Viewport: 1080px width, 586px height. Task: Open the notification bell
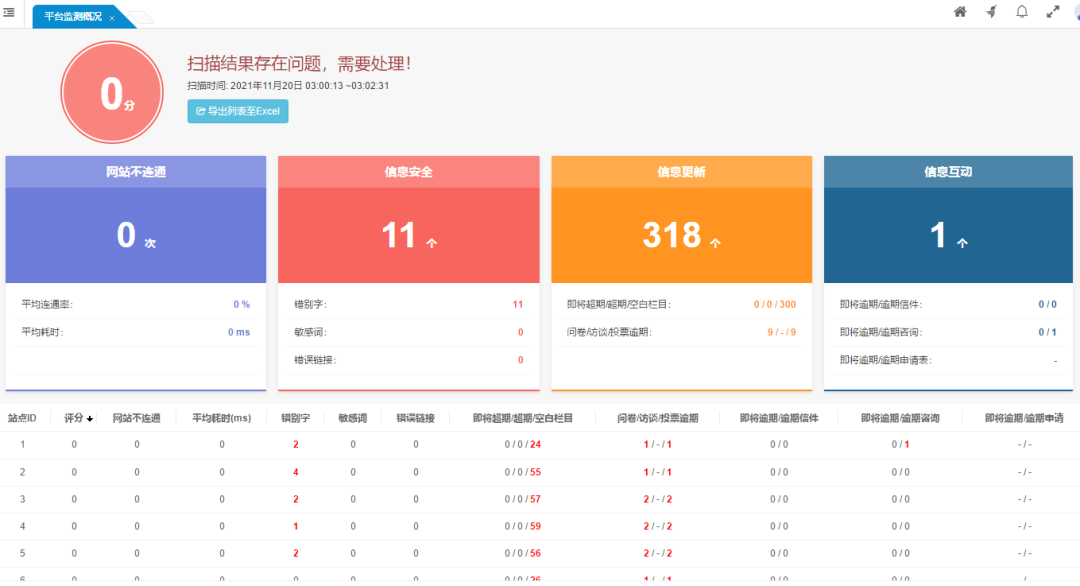click(x=1022, y=12)
